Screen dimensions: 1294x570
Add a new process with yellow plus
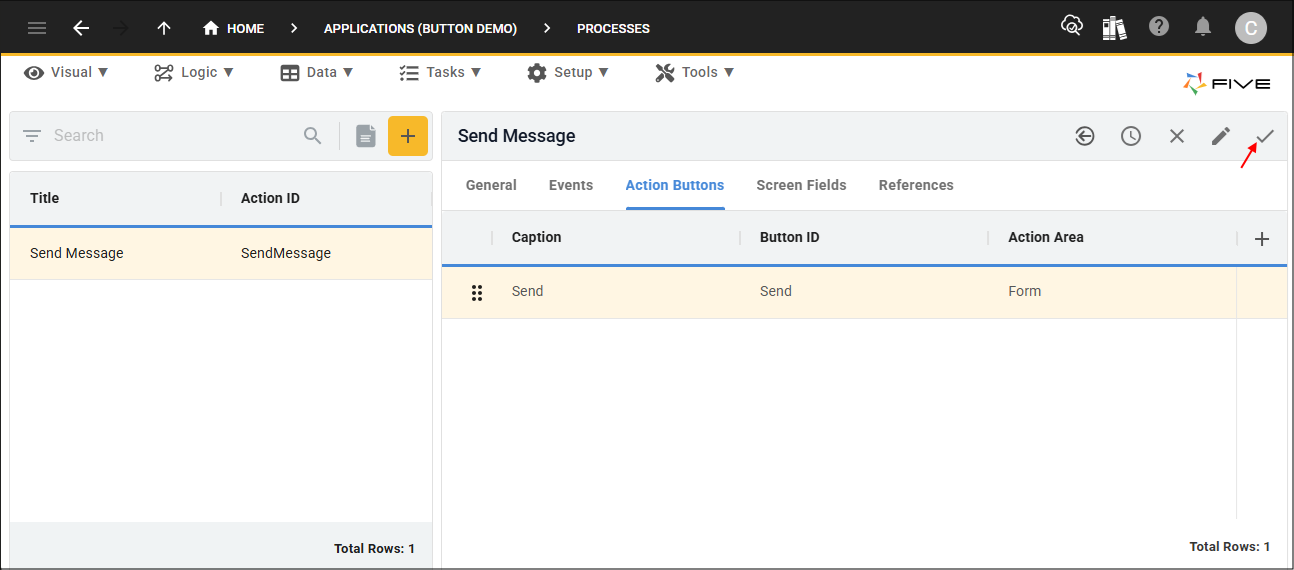408,136
